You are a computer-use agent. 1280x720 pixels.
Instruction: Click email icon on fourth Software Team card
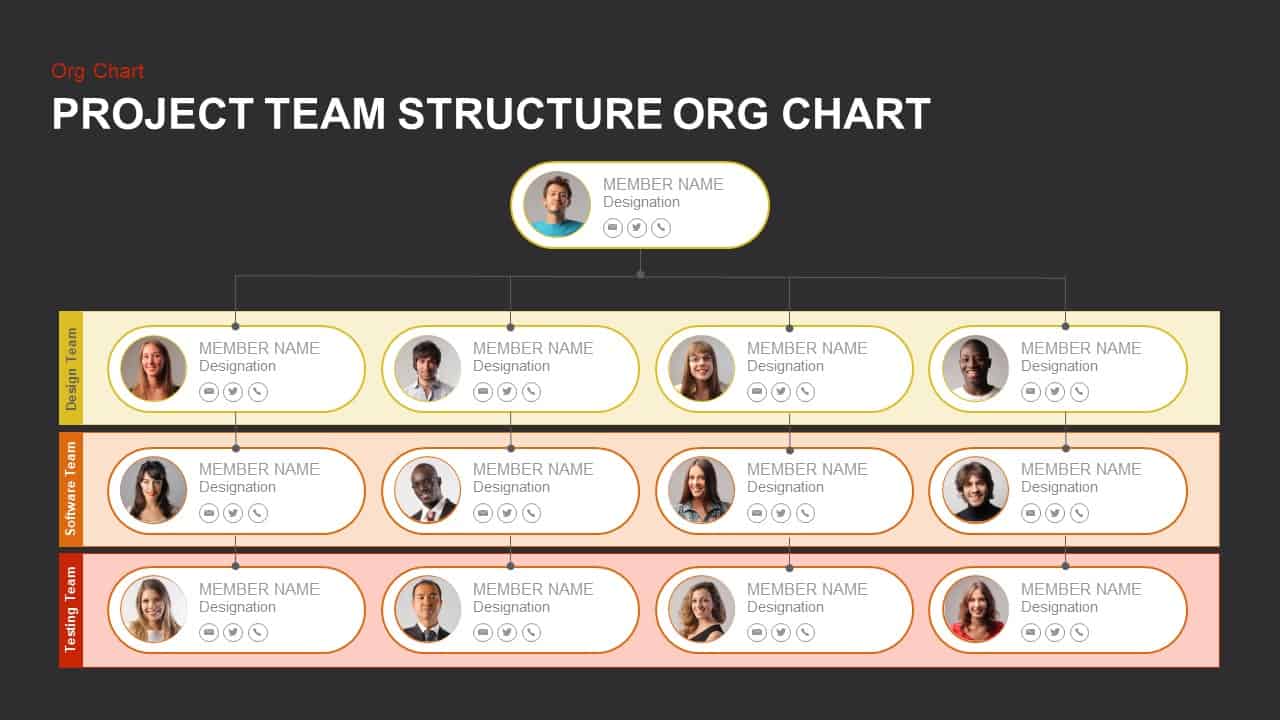pyautogui.click(x=1031, y=513)
